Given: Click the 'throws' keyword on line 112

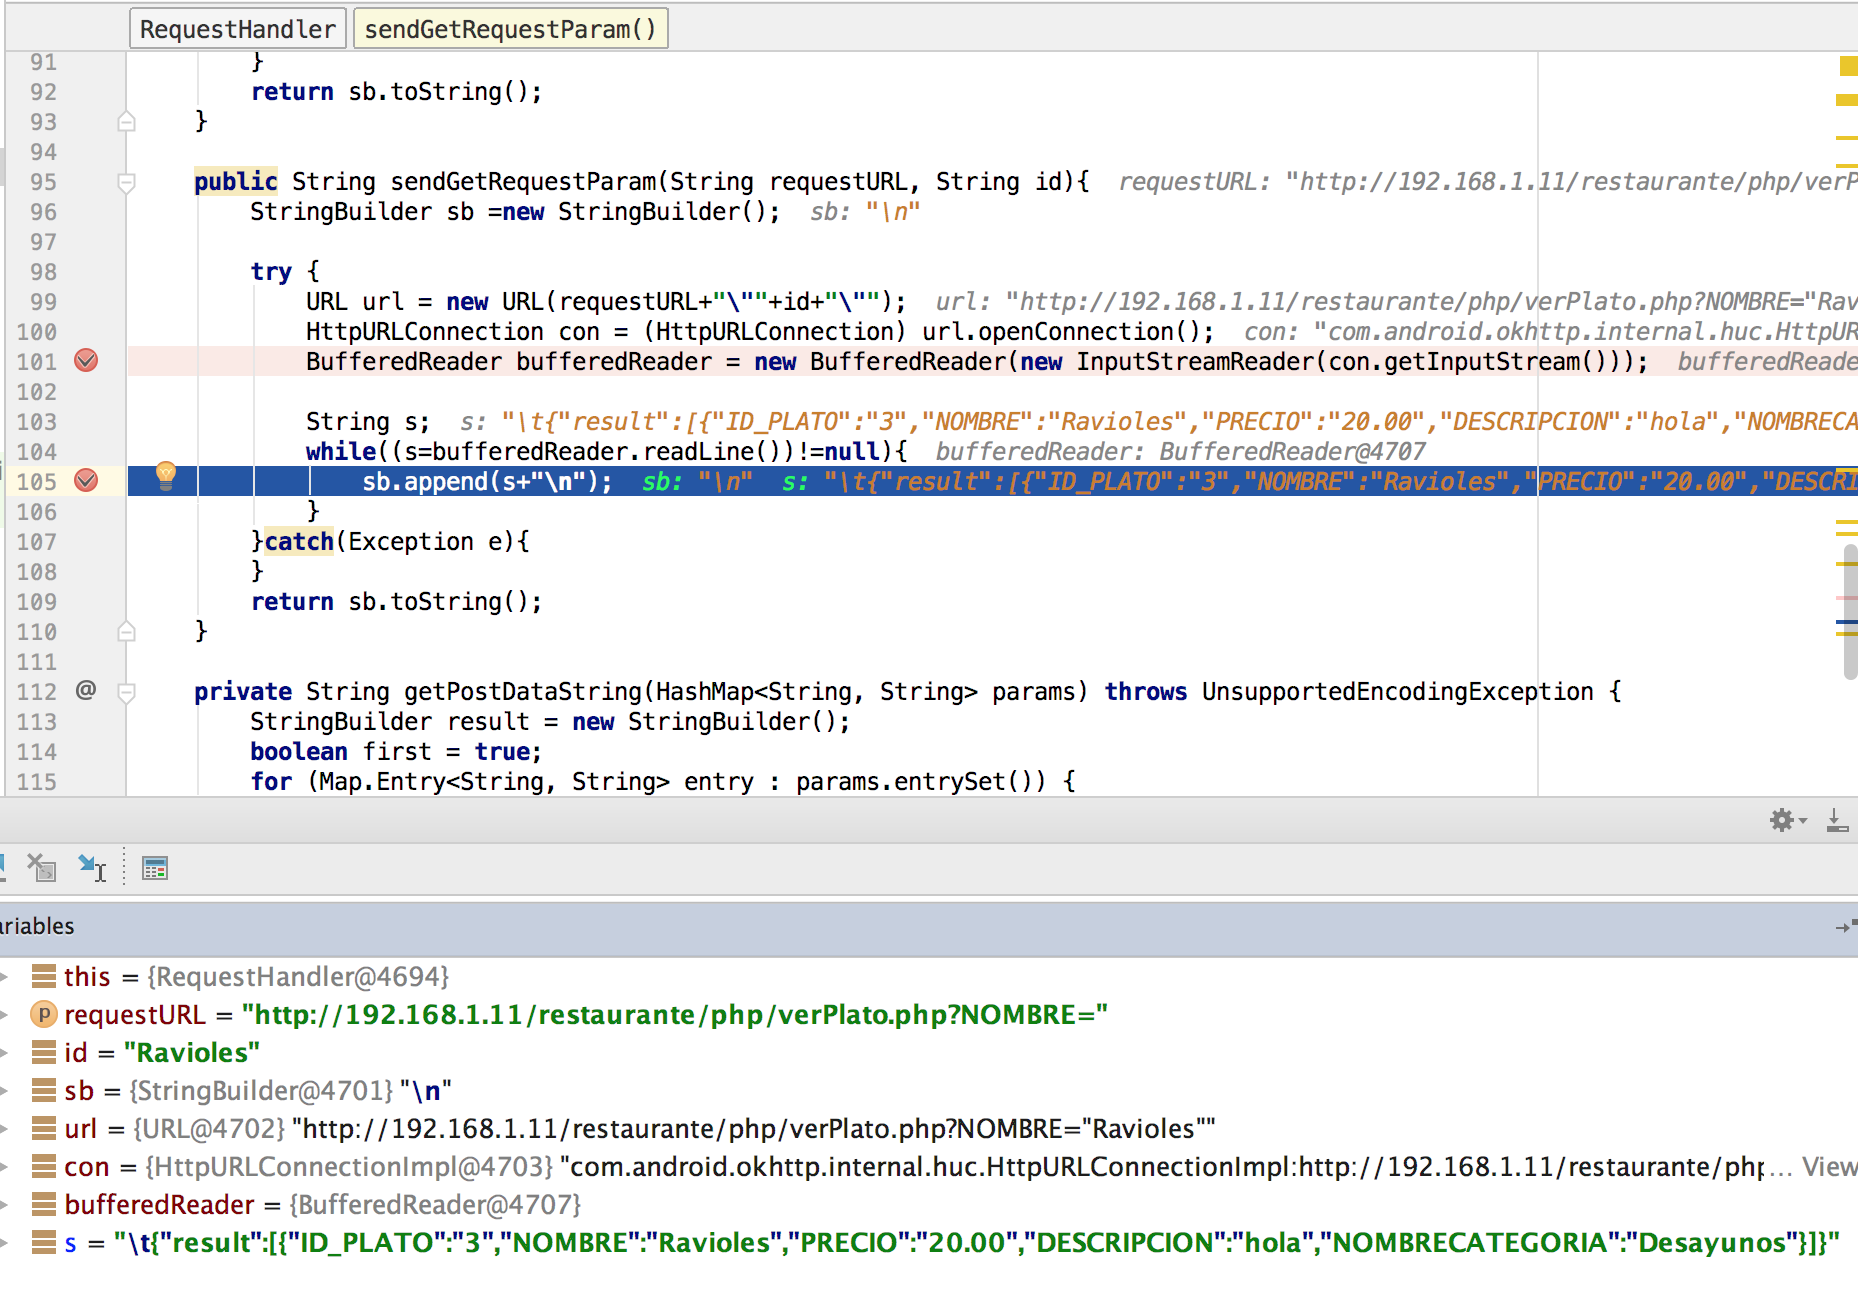Looking at the screenshot, I should pyautogui.click(x=1145, y=692).
